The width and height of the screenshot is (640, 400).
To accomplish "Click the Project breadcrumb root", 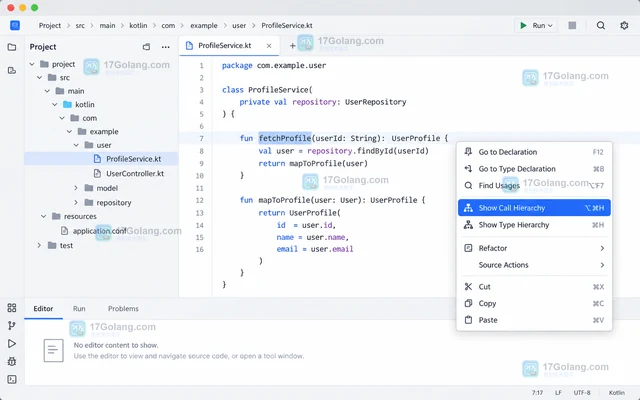I will pos(50,25).
